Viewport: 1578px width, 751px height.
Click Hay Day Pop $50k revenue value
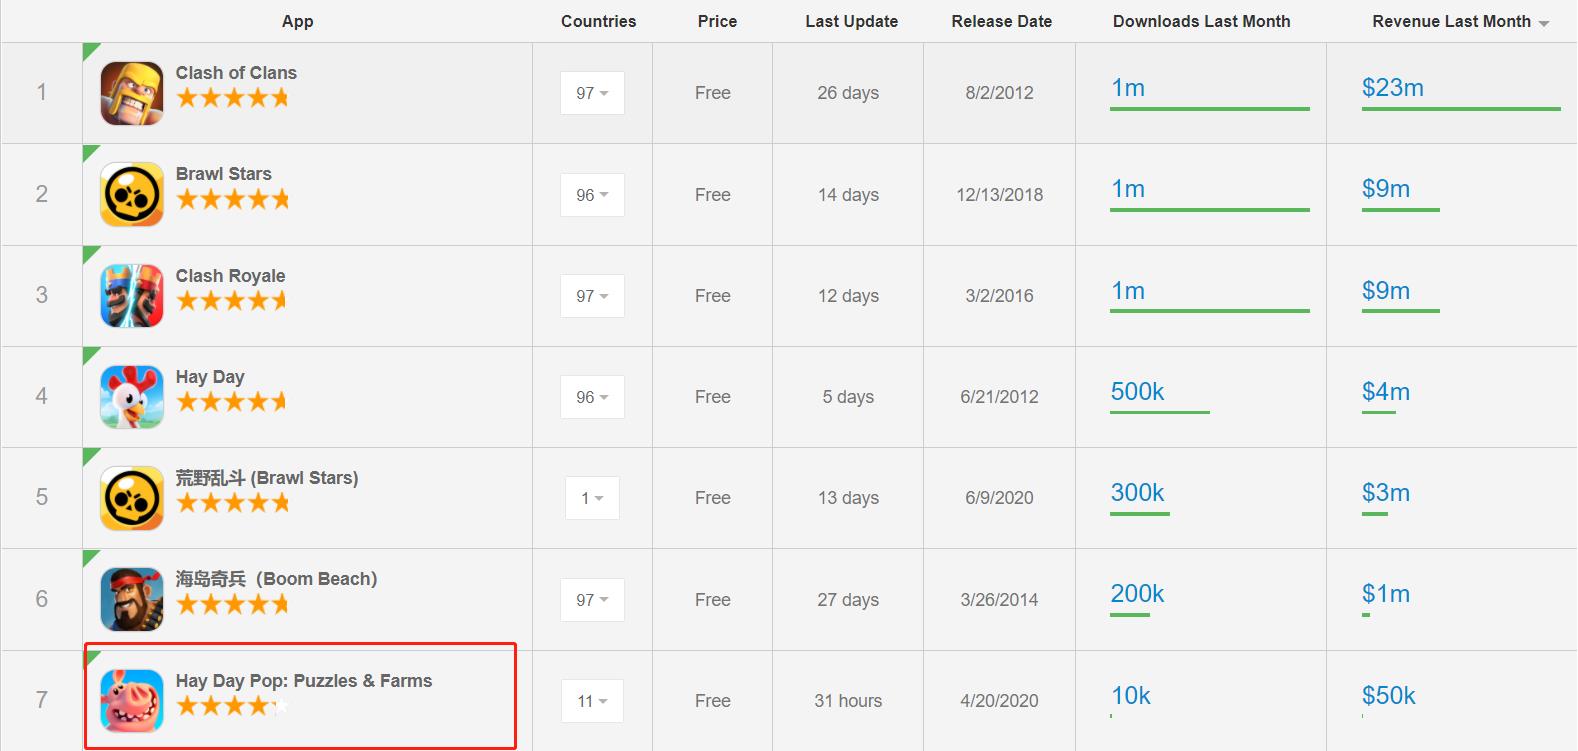tap(1388, 696)
